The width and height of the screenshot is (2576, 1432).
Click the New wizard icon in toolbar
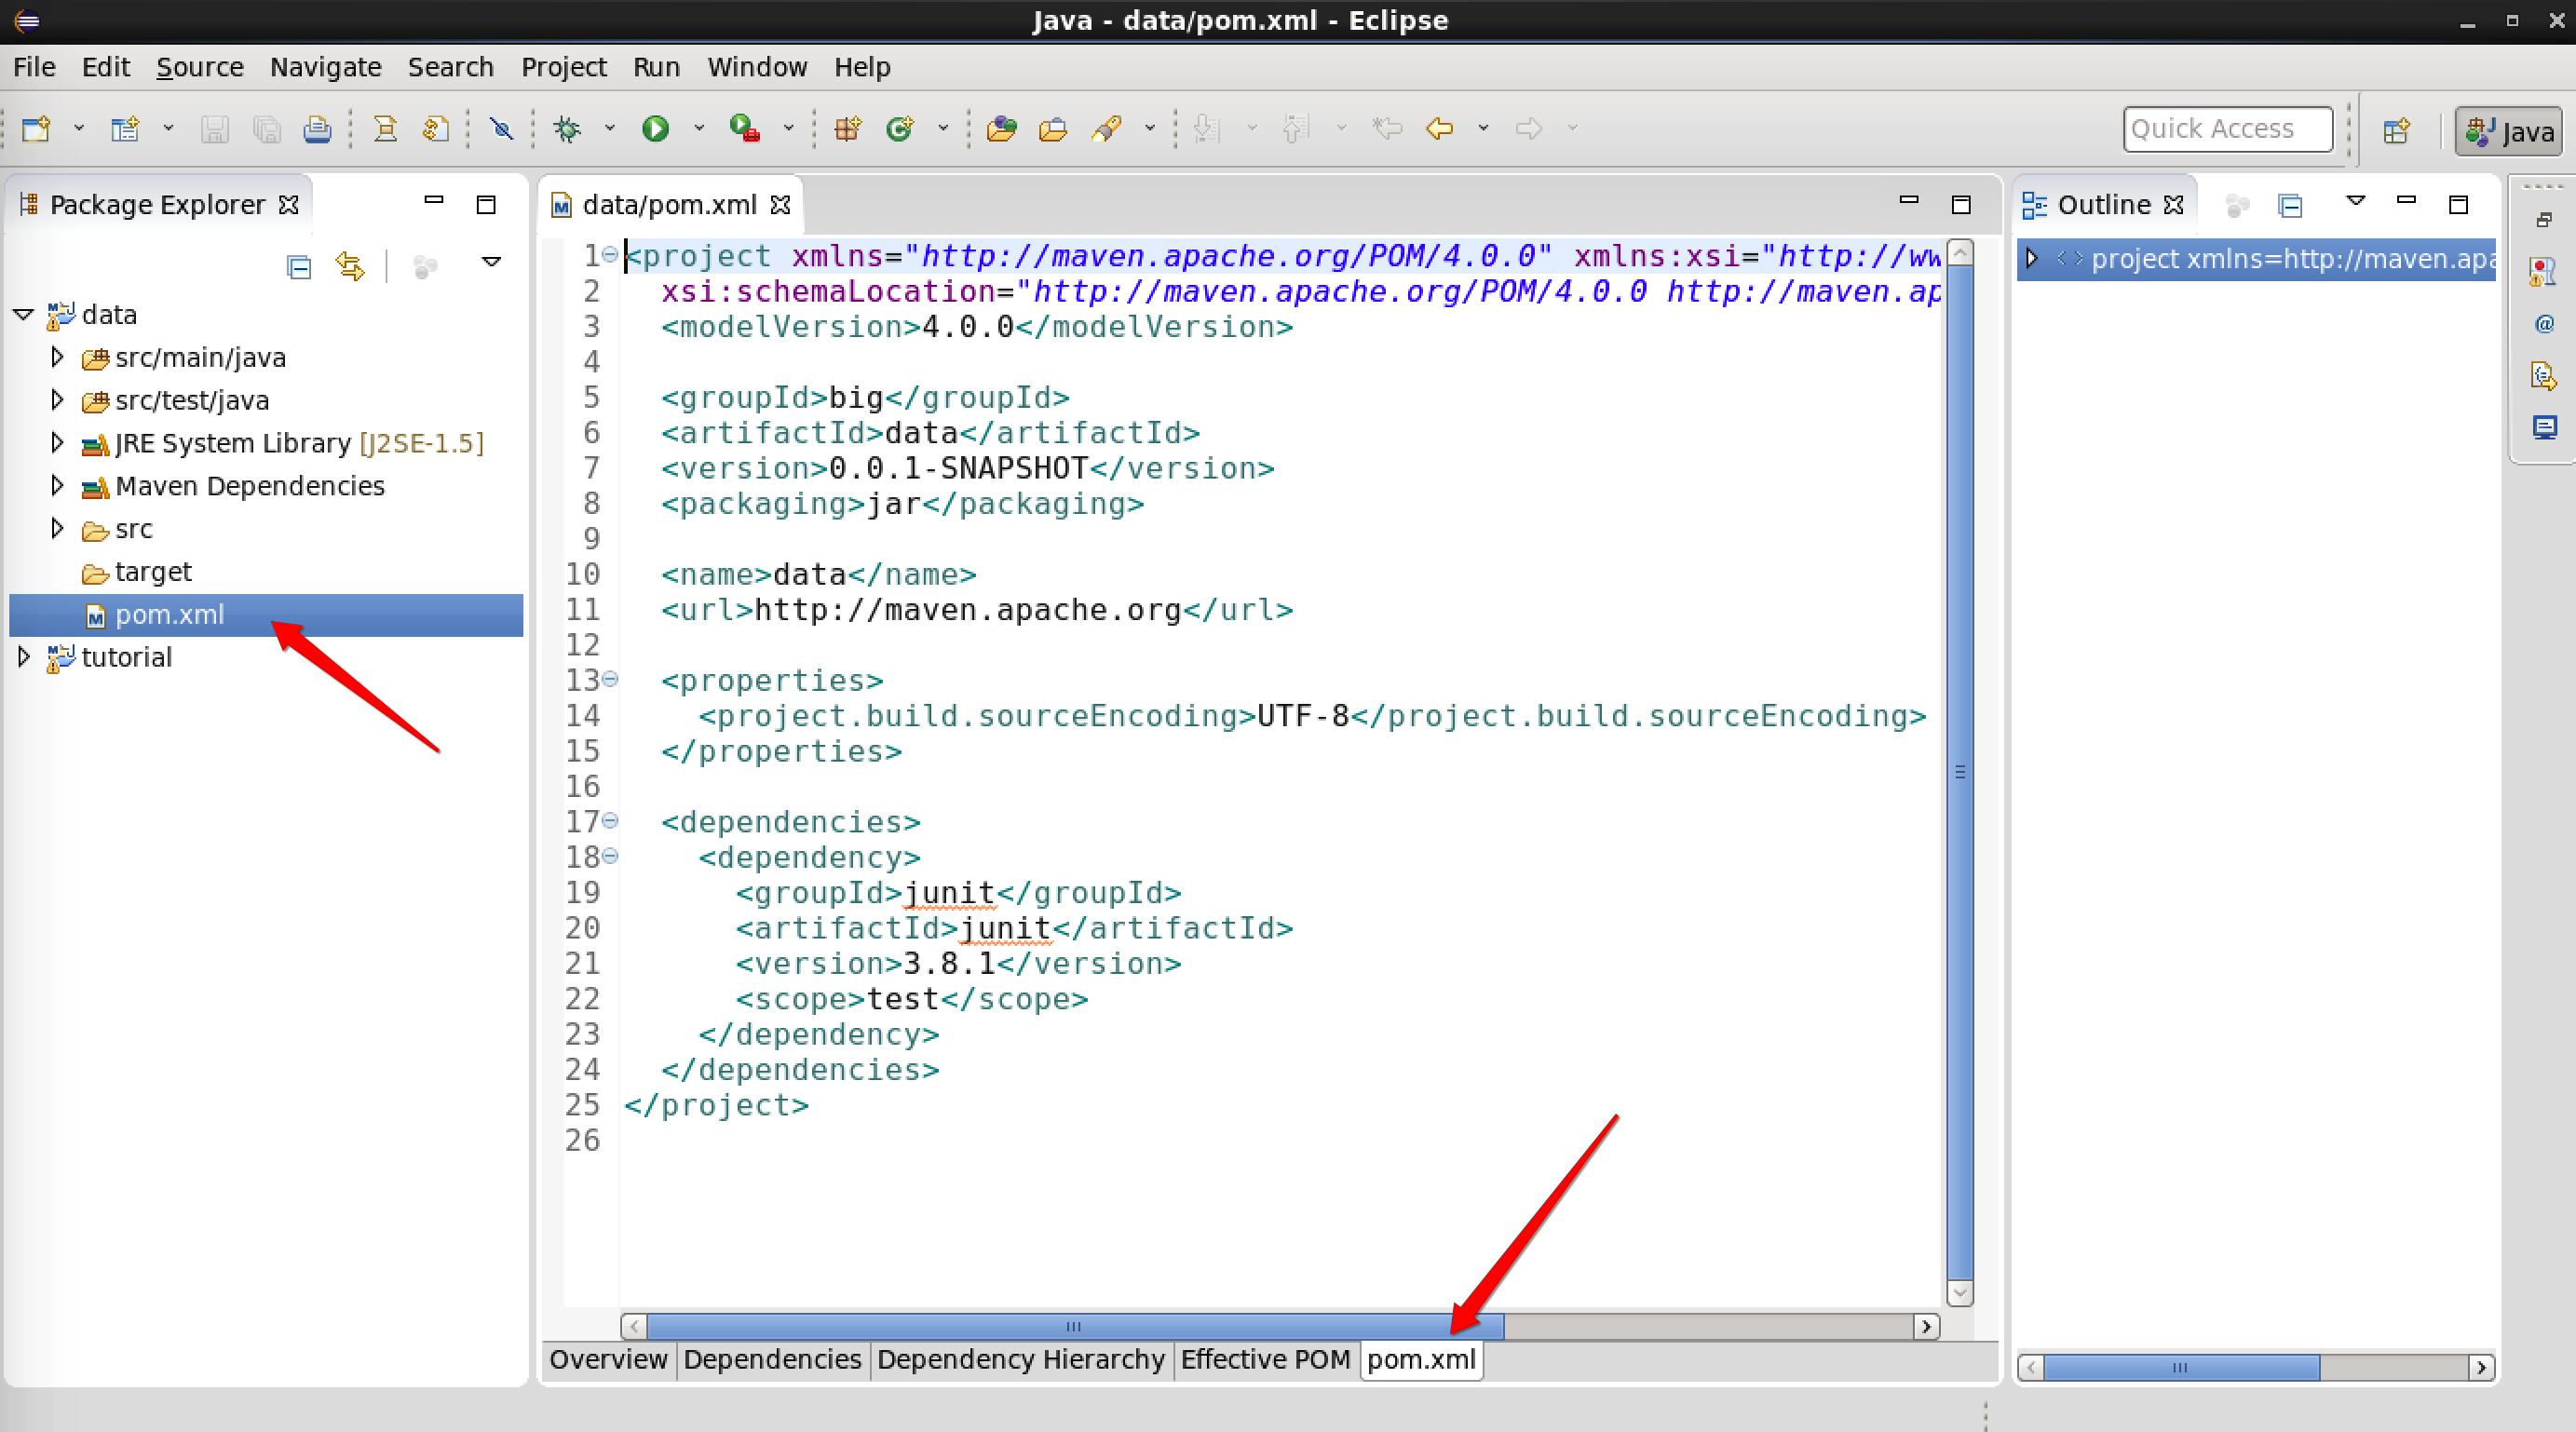(36, 128)
